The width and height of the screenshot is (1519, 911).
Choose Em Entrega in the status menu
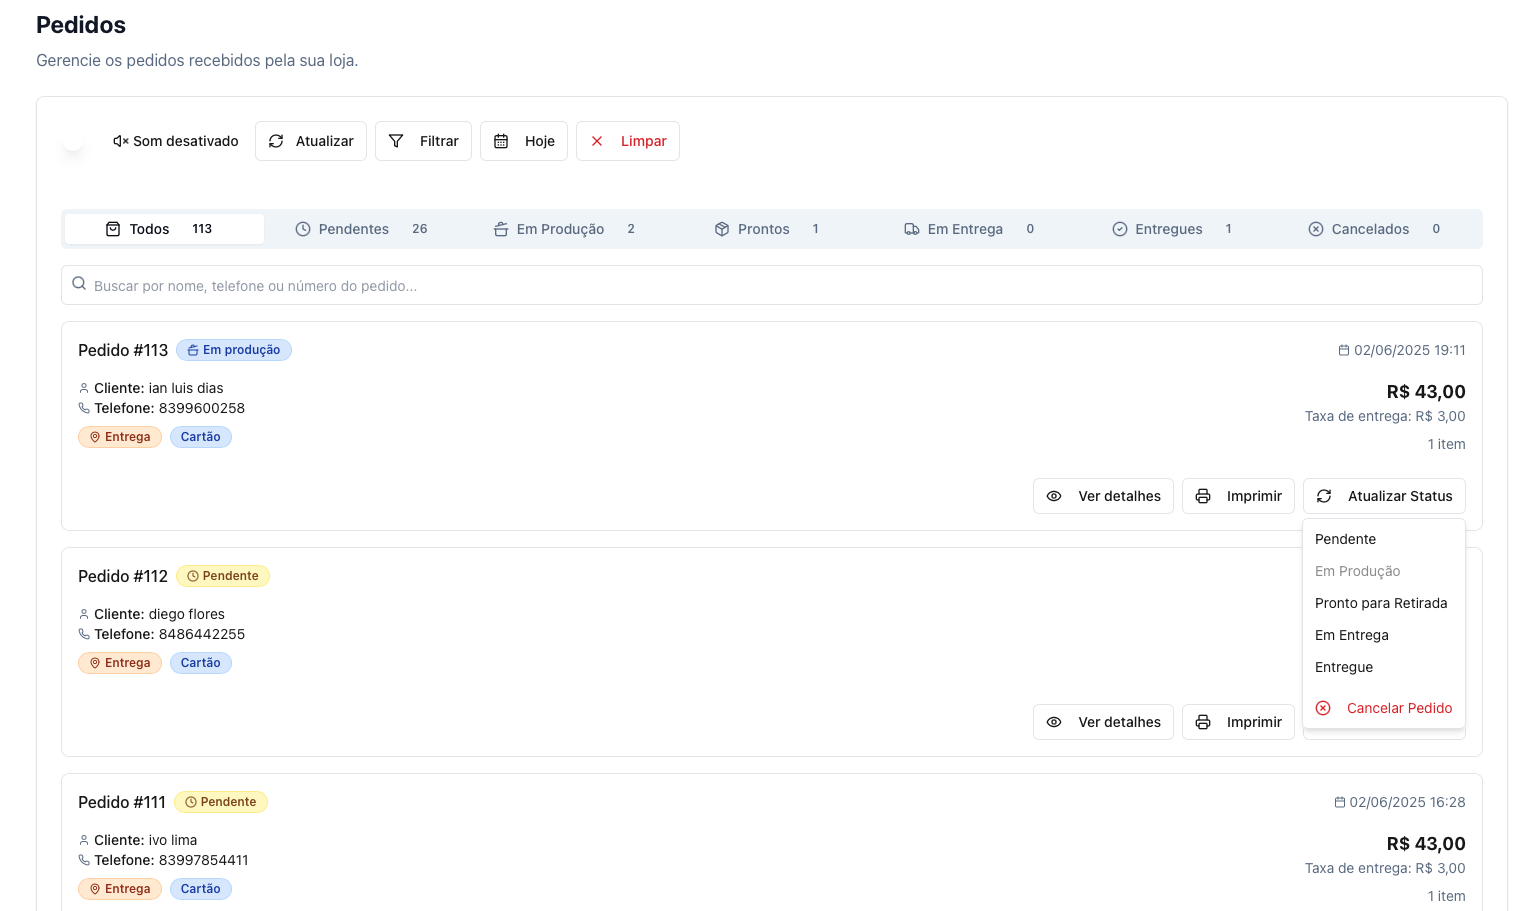click(1384, 635)
